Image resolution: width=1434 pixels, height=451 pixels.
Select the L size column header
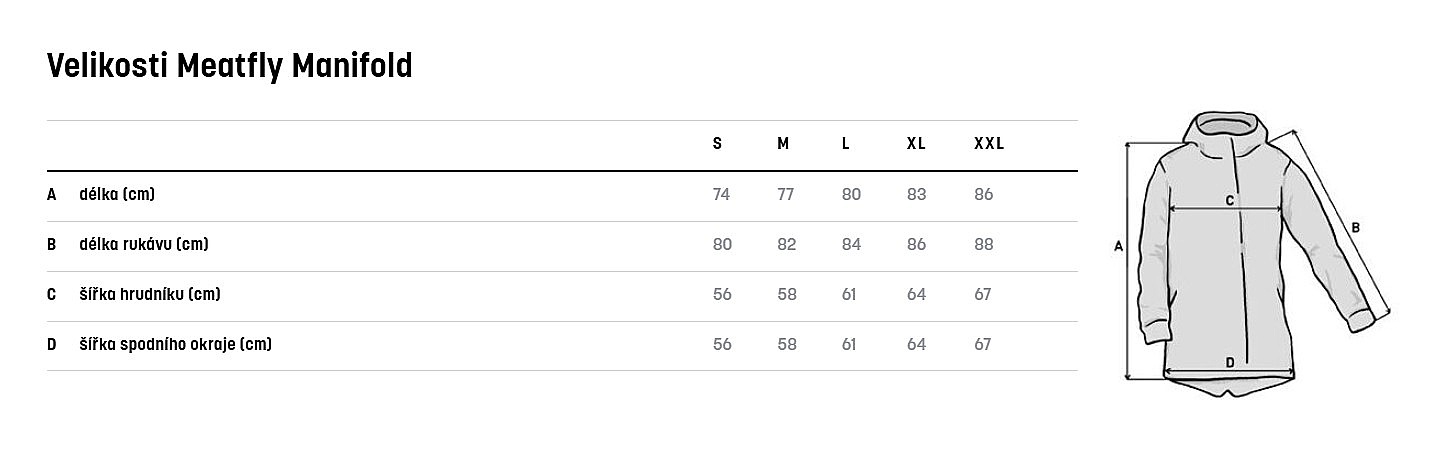[x=846, y=144]
